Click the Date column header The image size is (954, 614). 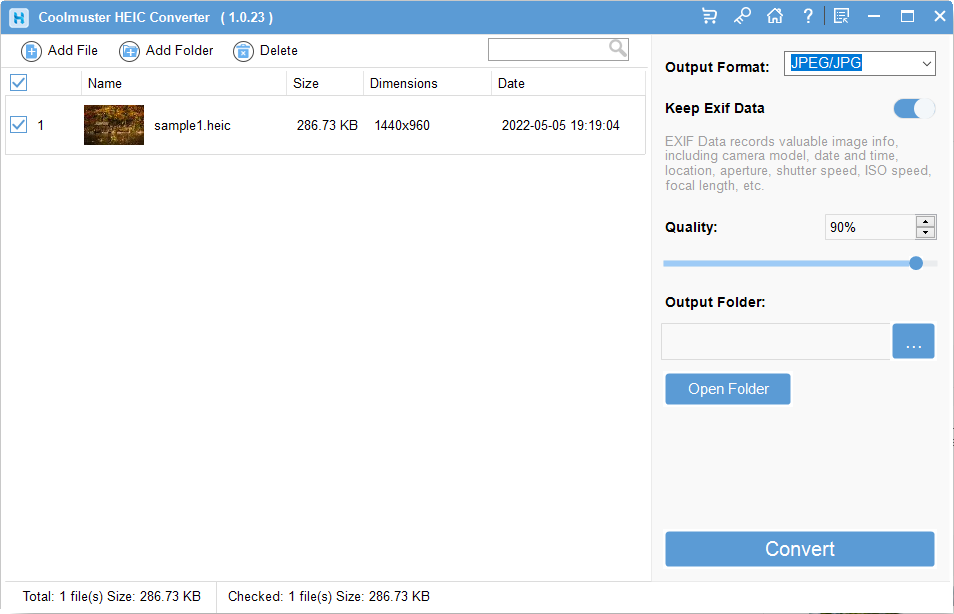pyautogui.click(x=511, y=83)
